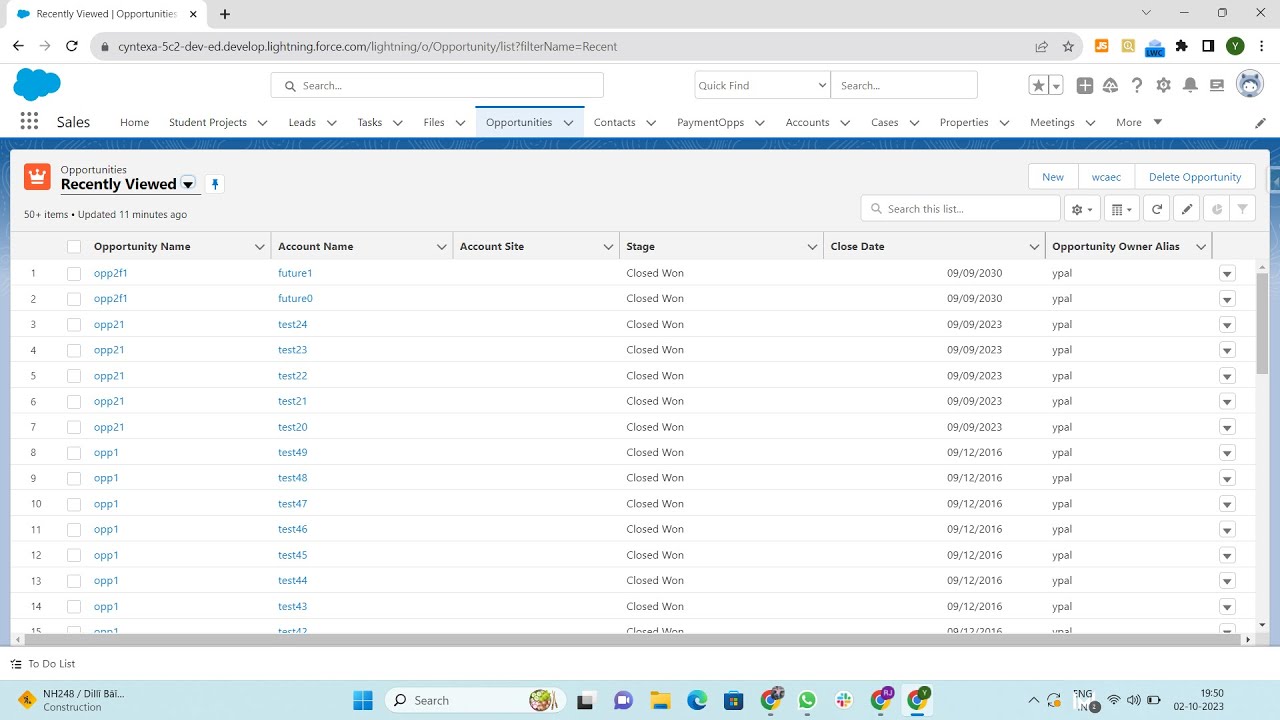Open Close Date column actions menu

click(x=1034, y=247)
